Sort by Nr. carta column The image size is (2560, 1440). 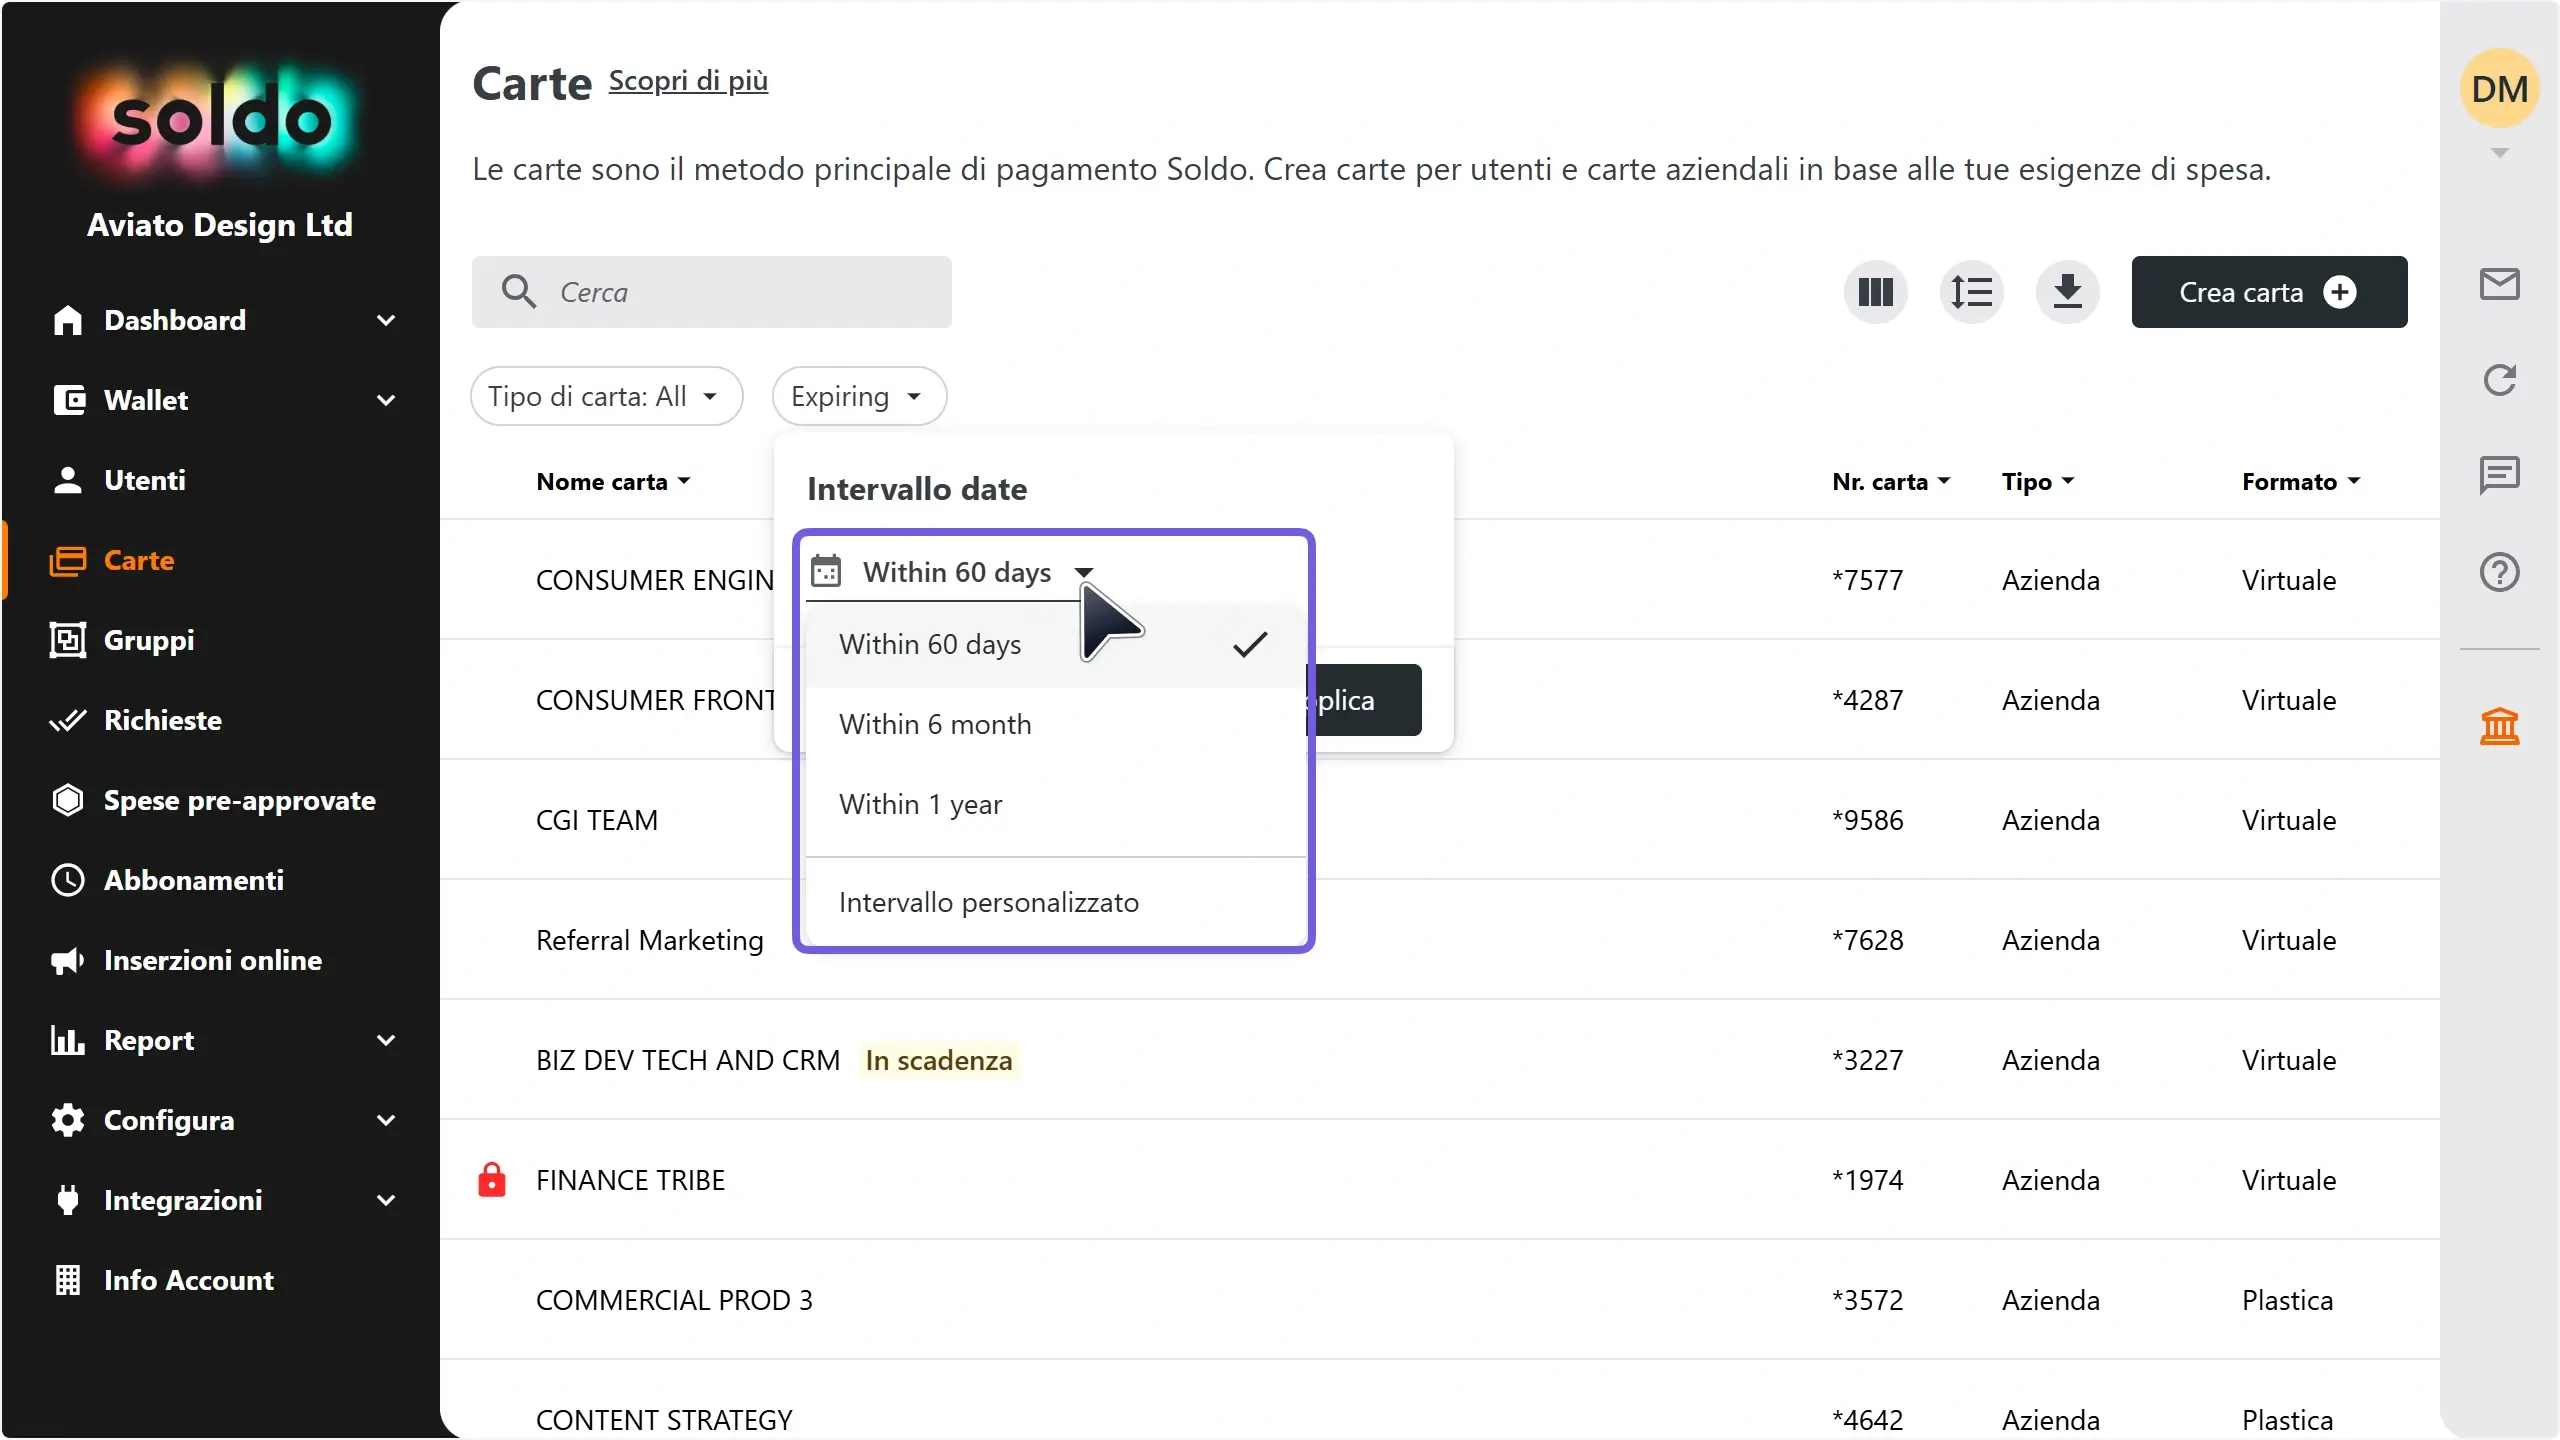coord(1891,481)
